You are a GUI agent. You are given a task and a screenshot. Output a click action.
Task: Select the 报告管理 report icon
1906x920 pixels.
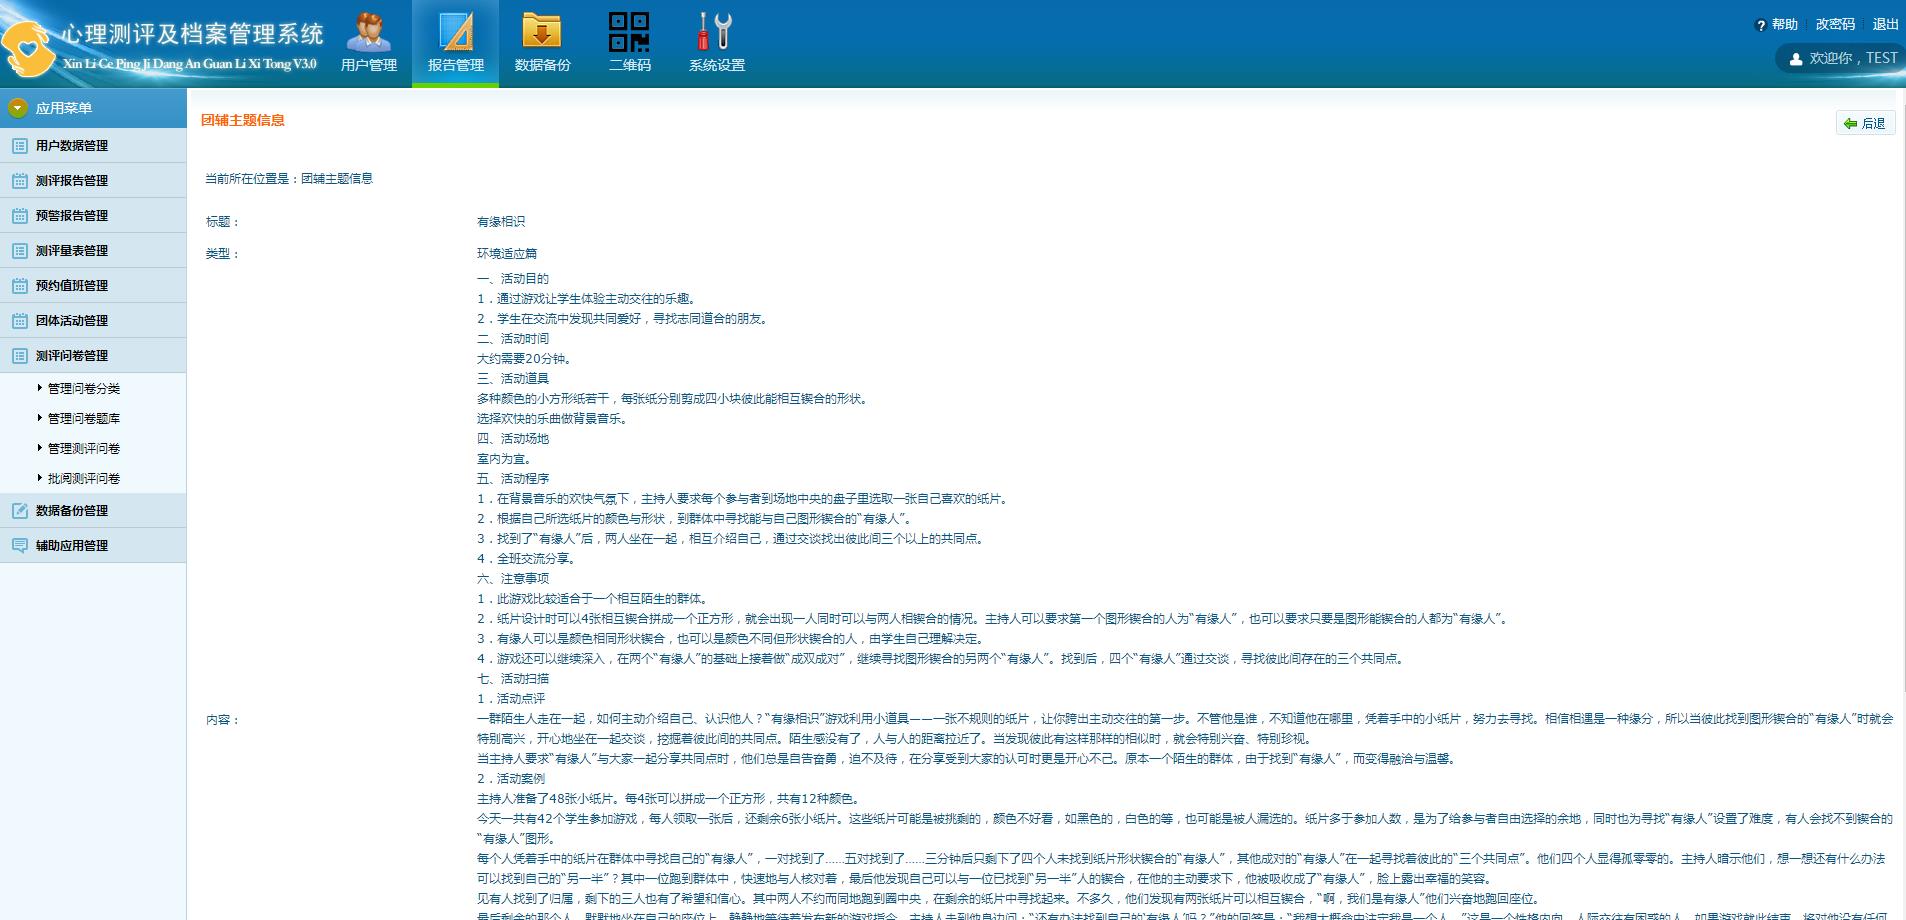pos(455,31)
